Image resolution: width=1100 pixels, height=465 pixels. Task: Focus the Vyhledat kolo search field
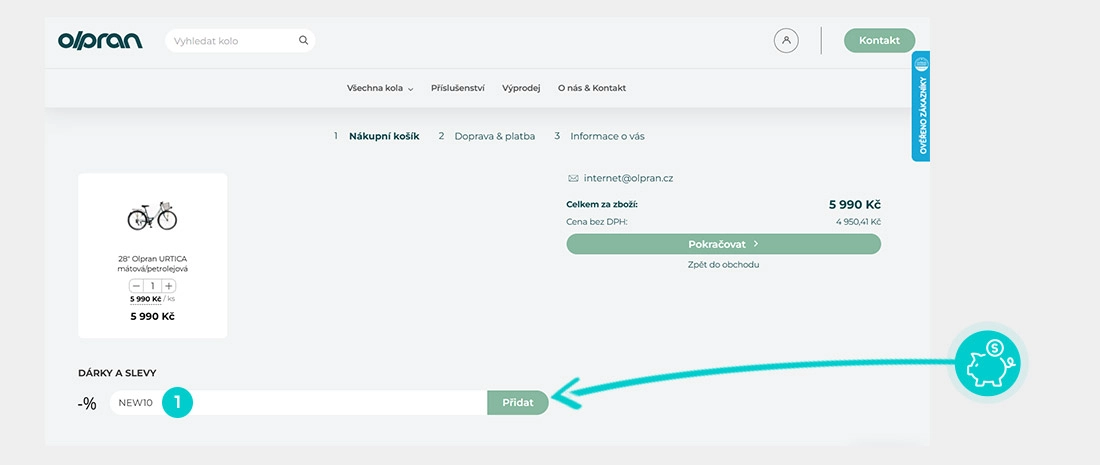click(240, 41)
